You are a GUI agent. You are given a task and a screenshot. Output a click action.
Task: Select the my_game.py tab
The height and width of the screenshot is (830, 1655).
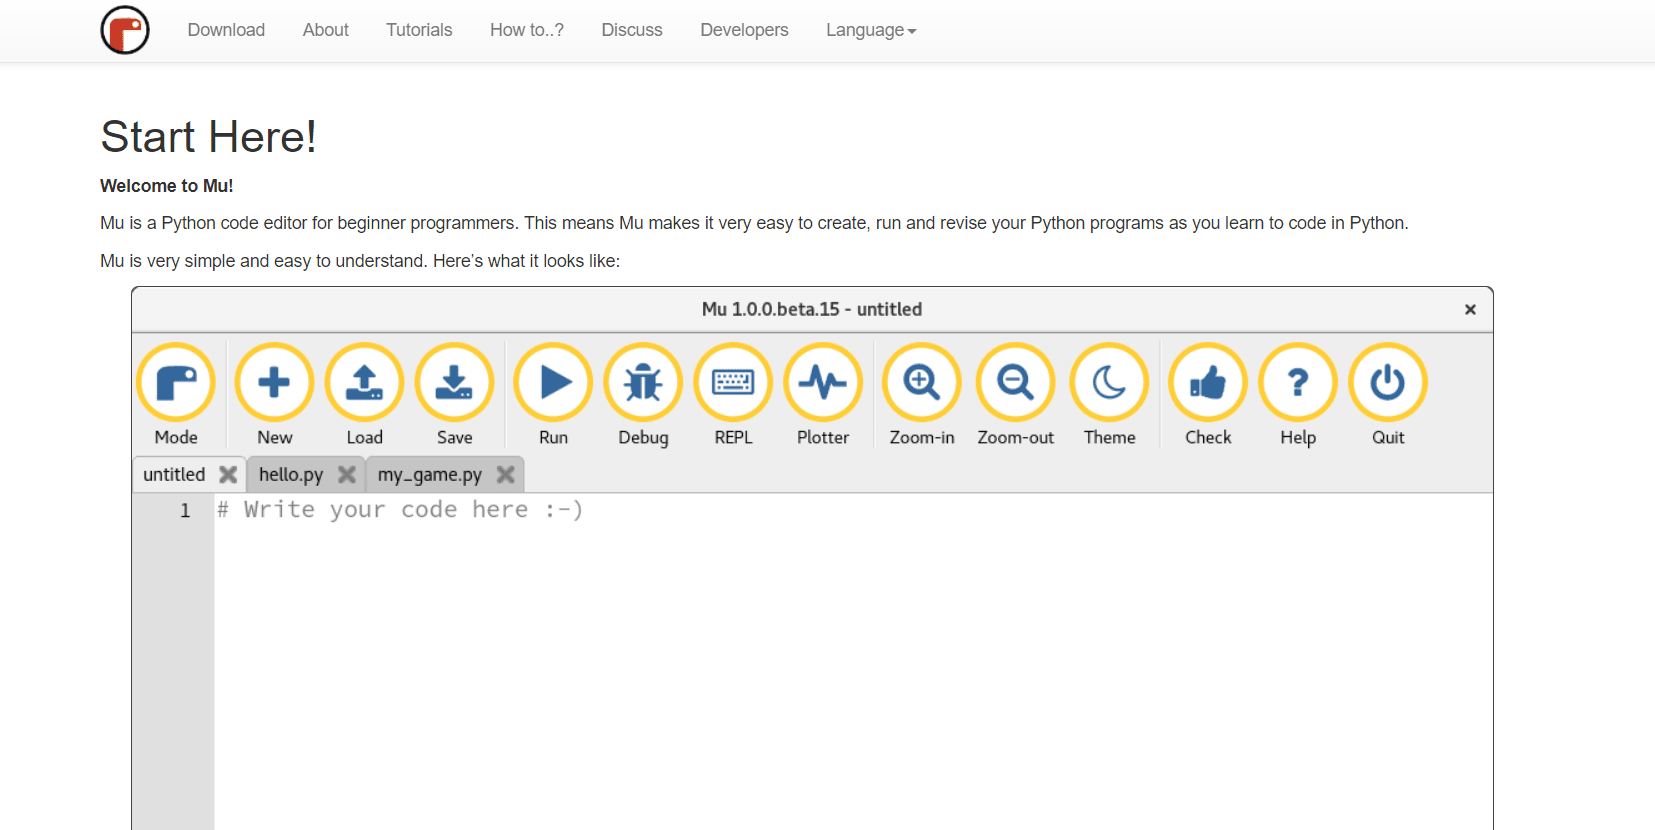point(429,475)
